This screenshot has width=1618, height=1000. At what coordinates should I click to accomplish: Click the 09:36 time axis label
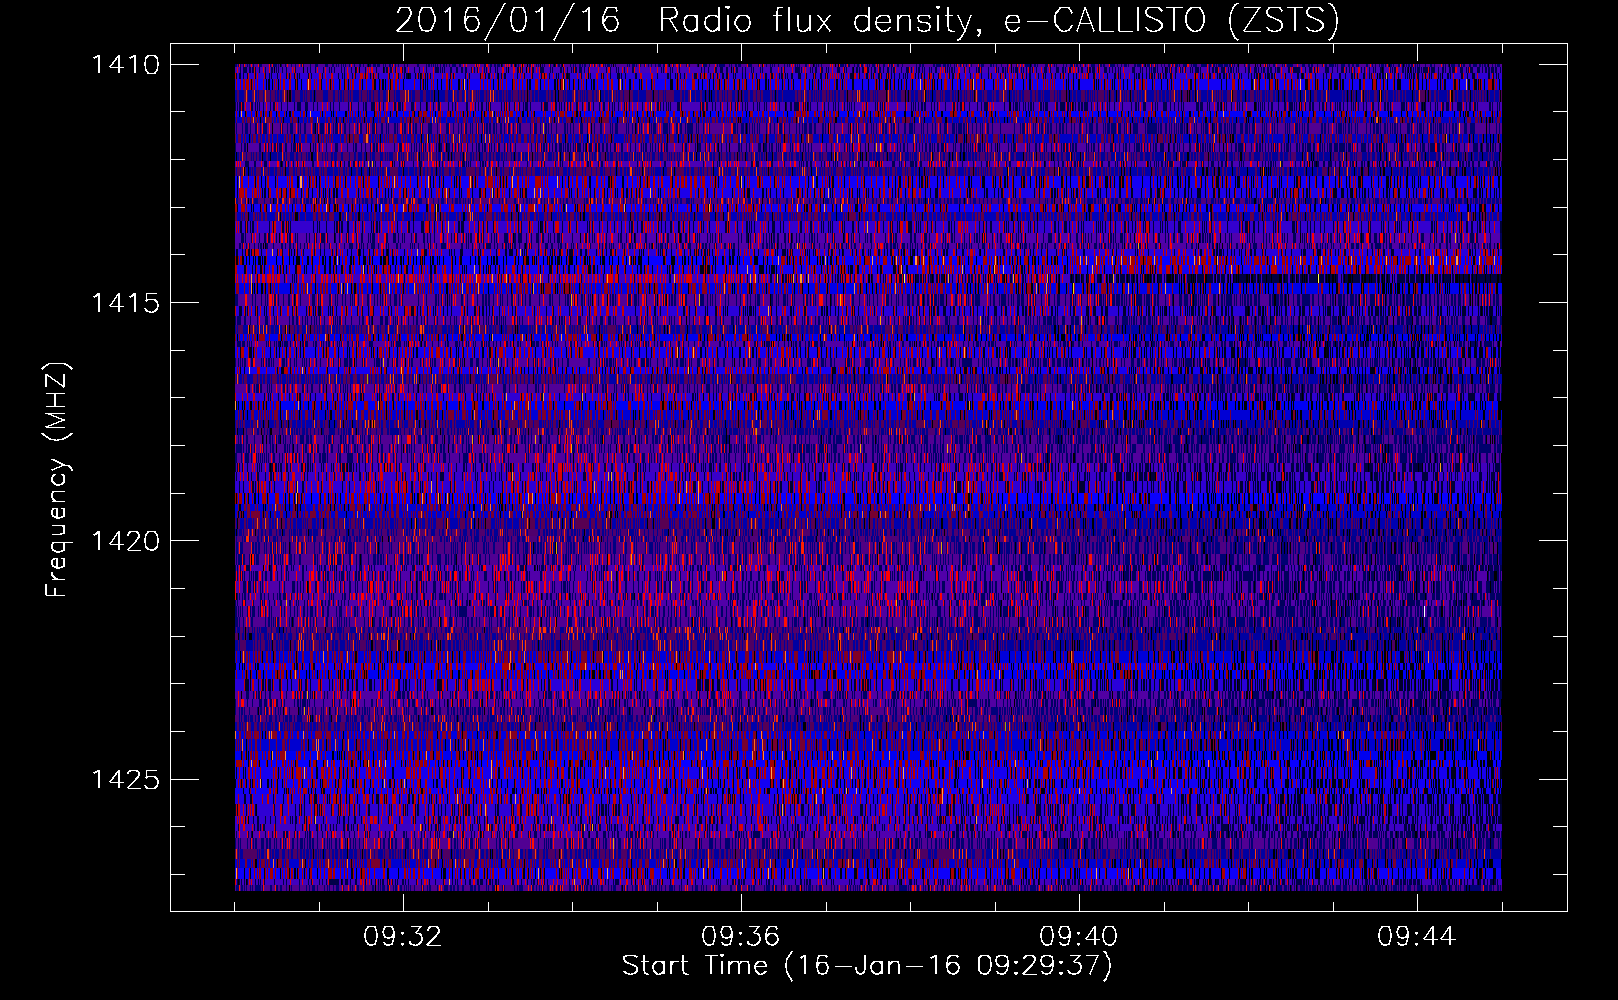[741, 937]
